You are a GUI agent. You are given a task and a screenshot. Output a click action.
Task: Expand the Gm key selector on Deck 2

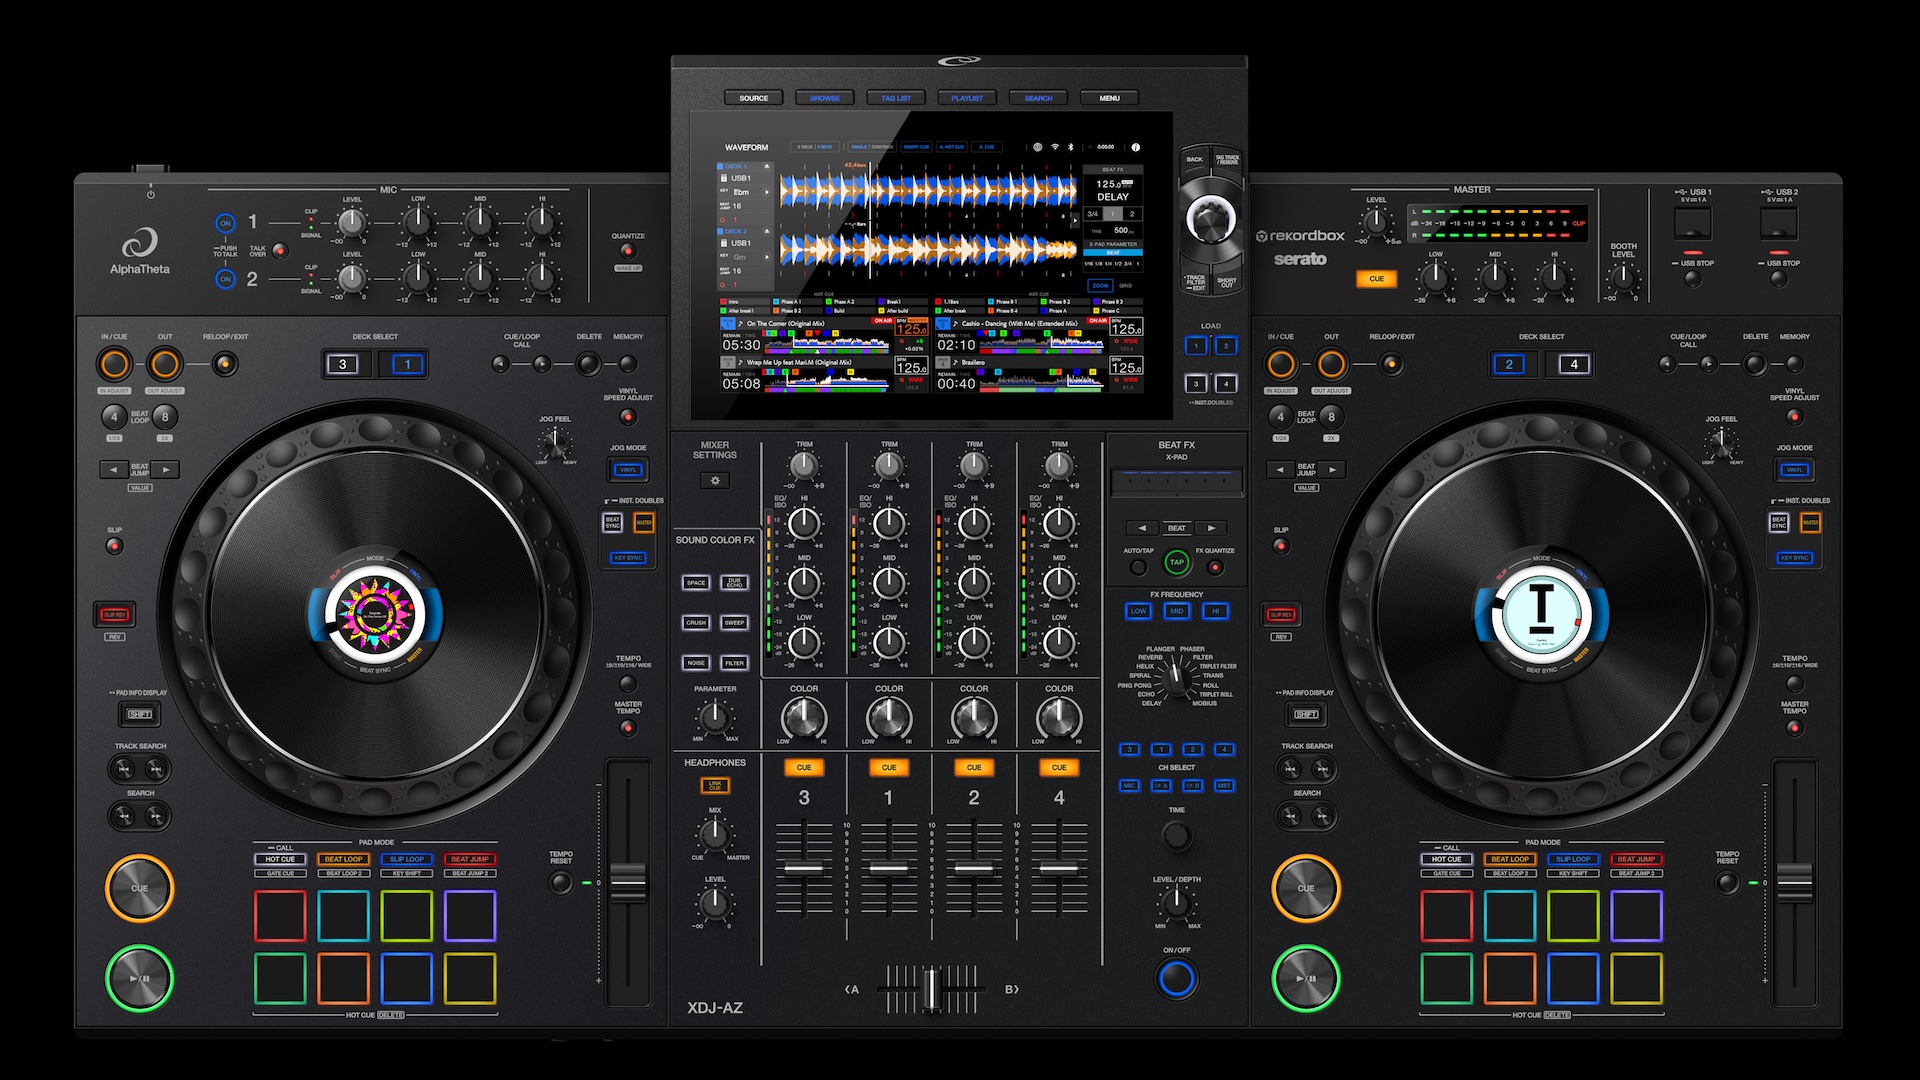(x=768, y=257)
